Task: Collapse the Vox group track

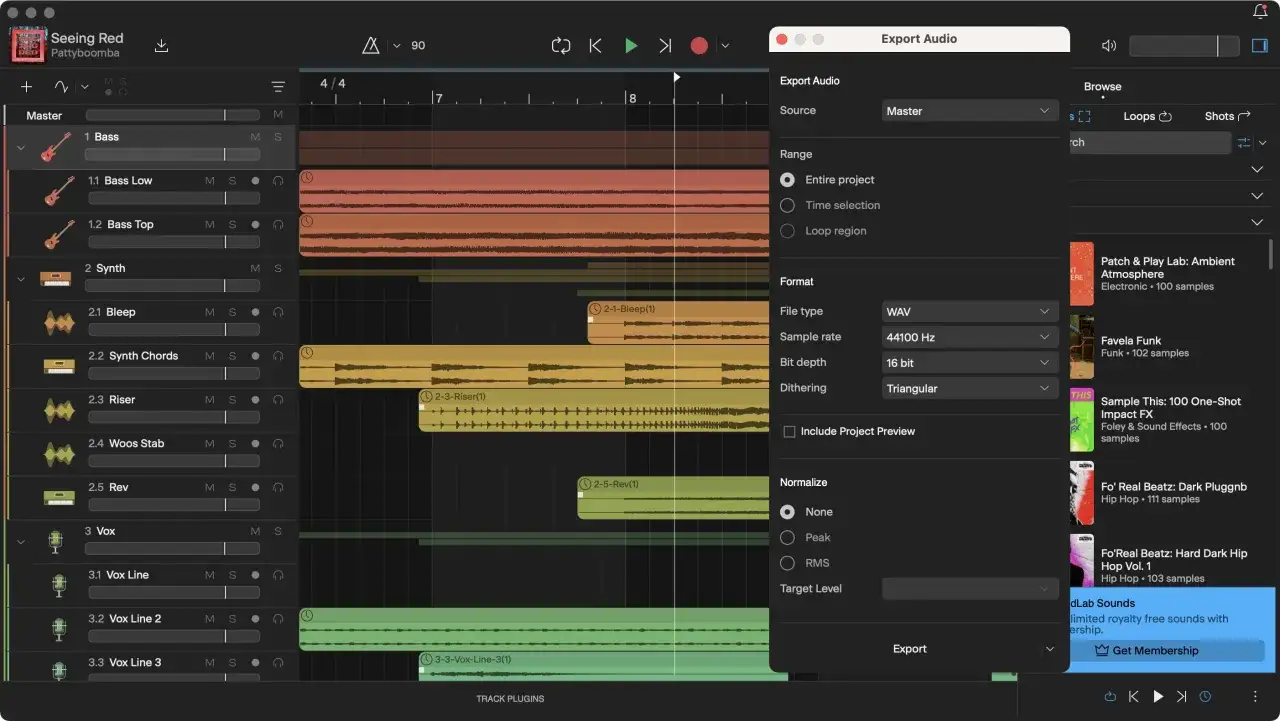Action: click(x=21, y=542)
